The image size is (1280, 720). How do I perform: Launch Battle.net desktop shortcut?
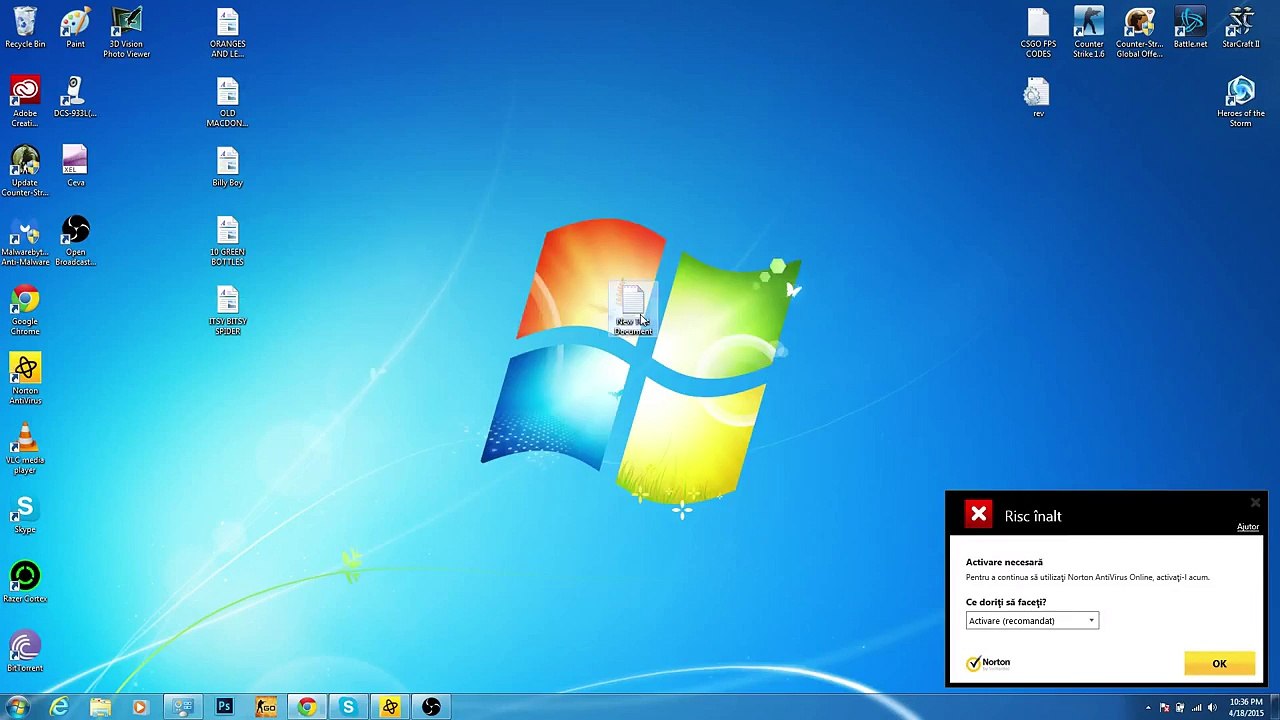[1190, 29]
